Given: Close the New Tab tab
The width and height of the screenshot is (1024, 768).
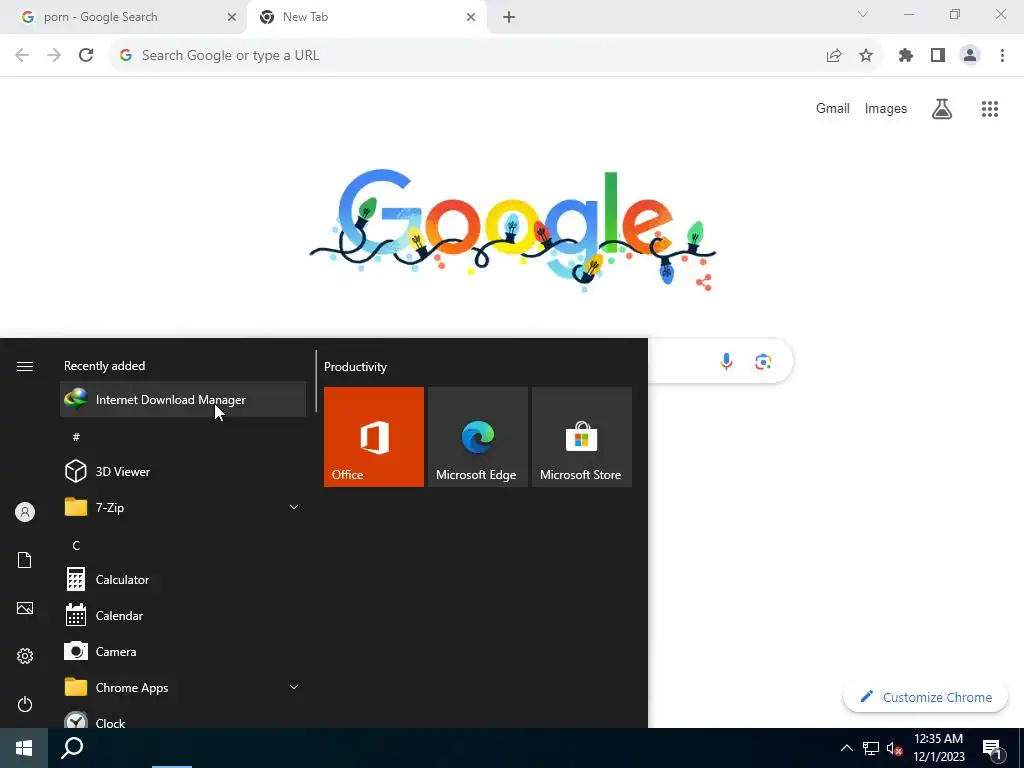Looking at the screenshot, I should pos(471,17).
